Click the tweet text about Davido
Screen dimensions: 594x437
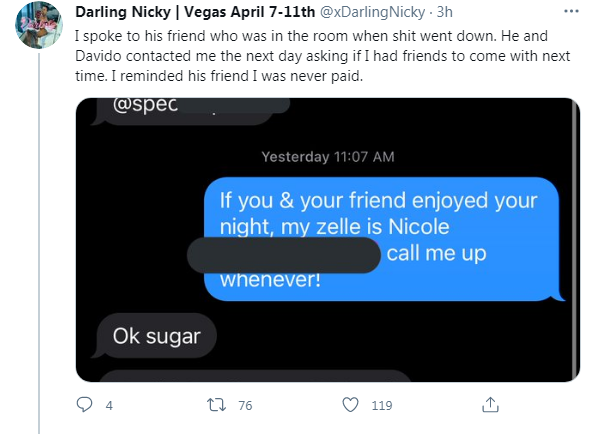click(x=322, y=56)
